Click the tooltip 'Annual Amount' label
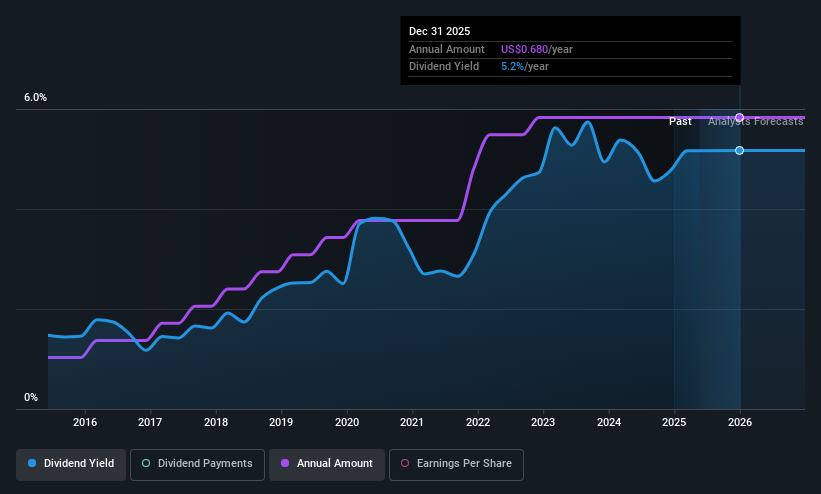Image resolution: width=821 pixels, height=494 pixels. pos(447,49)
